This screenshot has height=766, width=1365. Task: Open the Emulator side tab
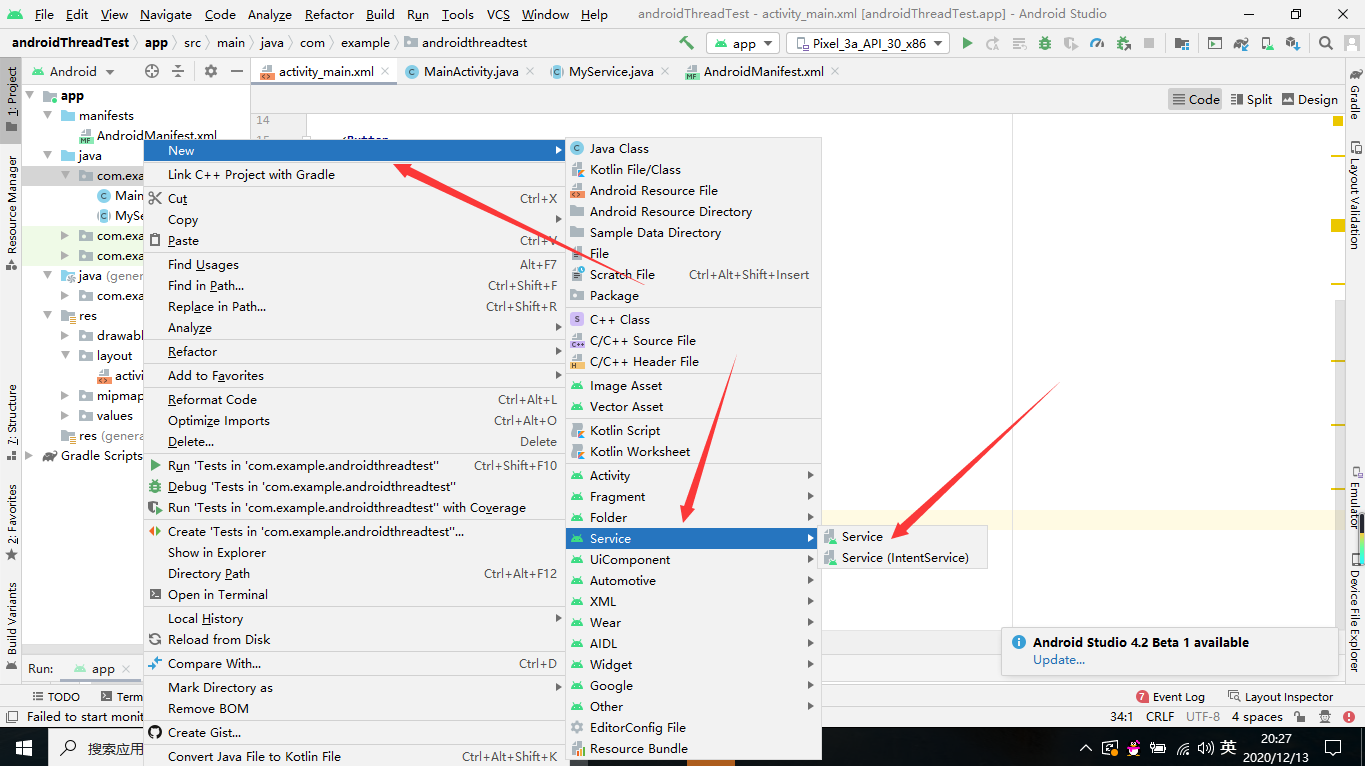(1355, 497)
